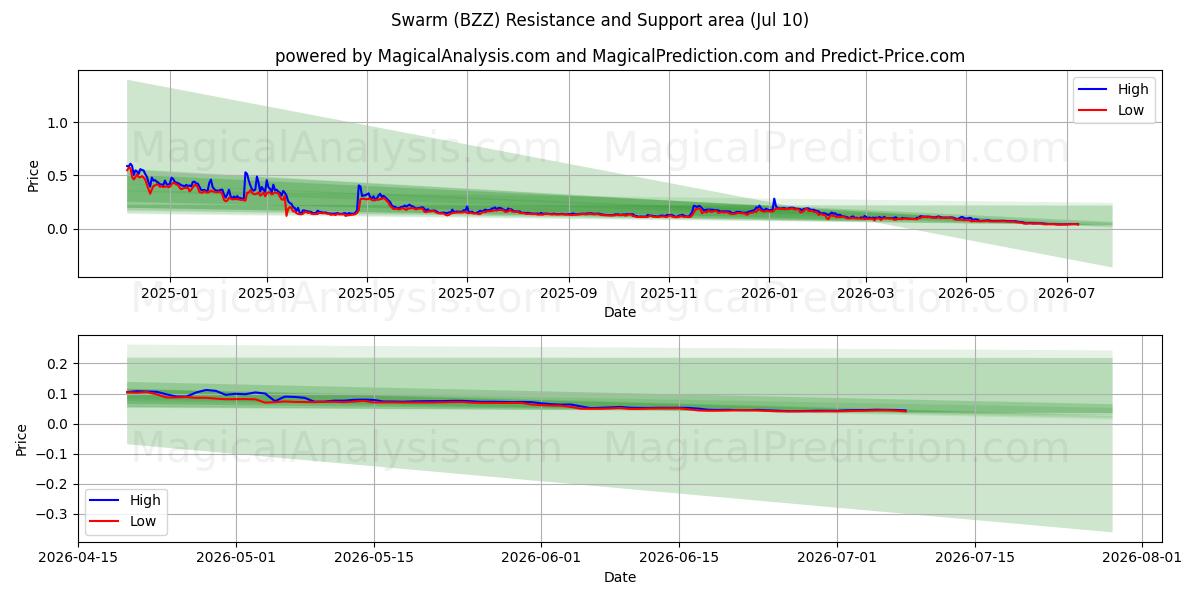Screen dimensions: 1200x600
Task: Click the '2025-09' tick label on the top chart
Action: click(x=569, y=293)
